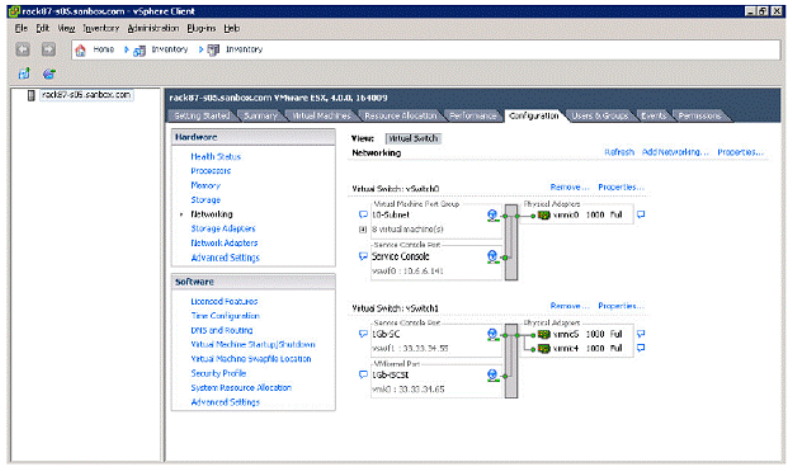Open Processors under Hardware
This screenshot has width=792, height=471.
pos(211,171)
